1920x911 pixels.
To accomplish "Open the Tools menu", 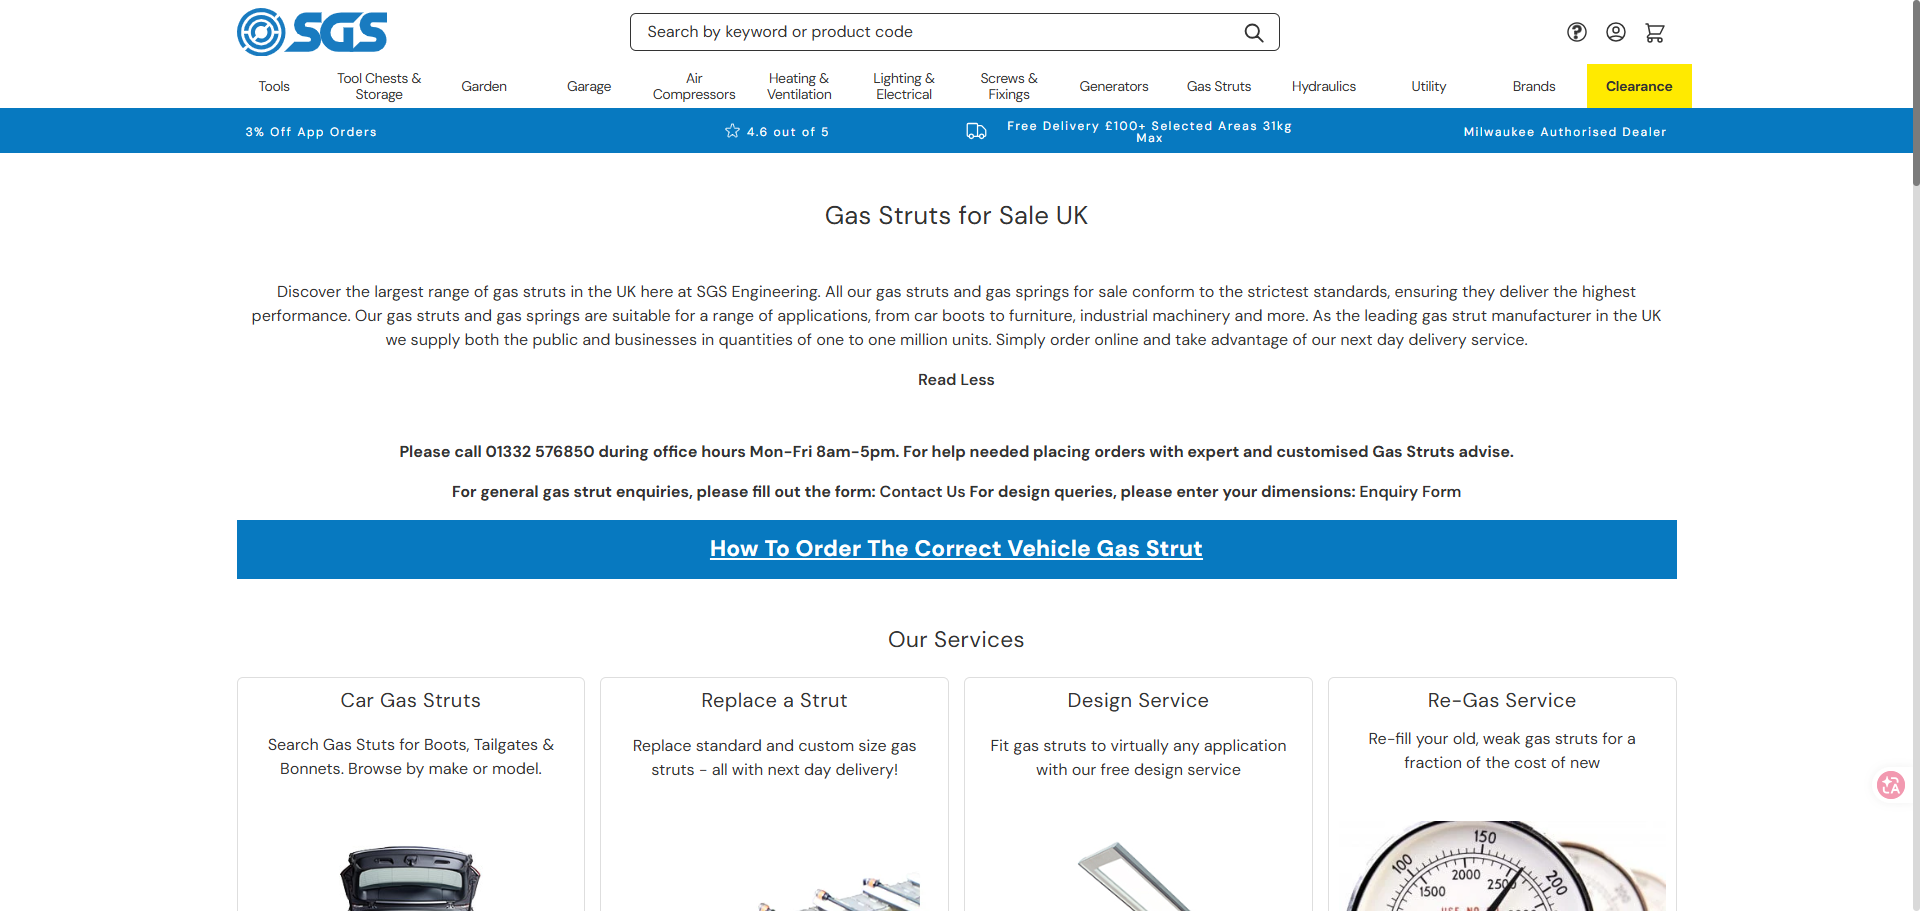I will tap(274, 87).
